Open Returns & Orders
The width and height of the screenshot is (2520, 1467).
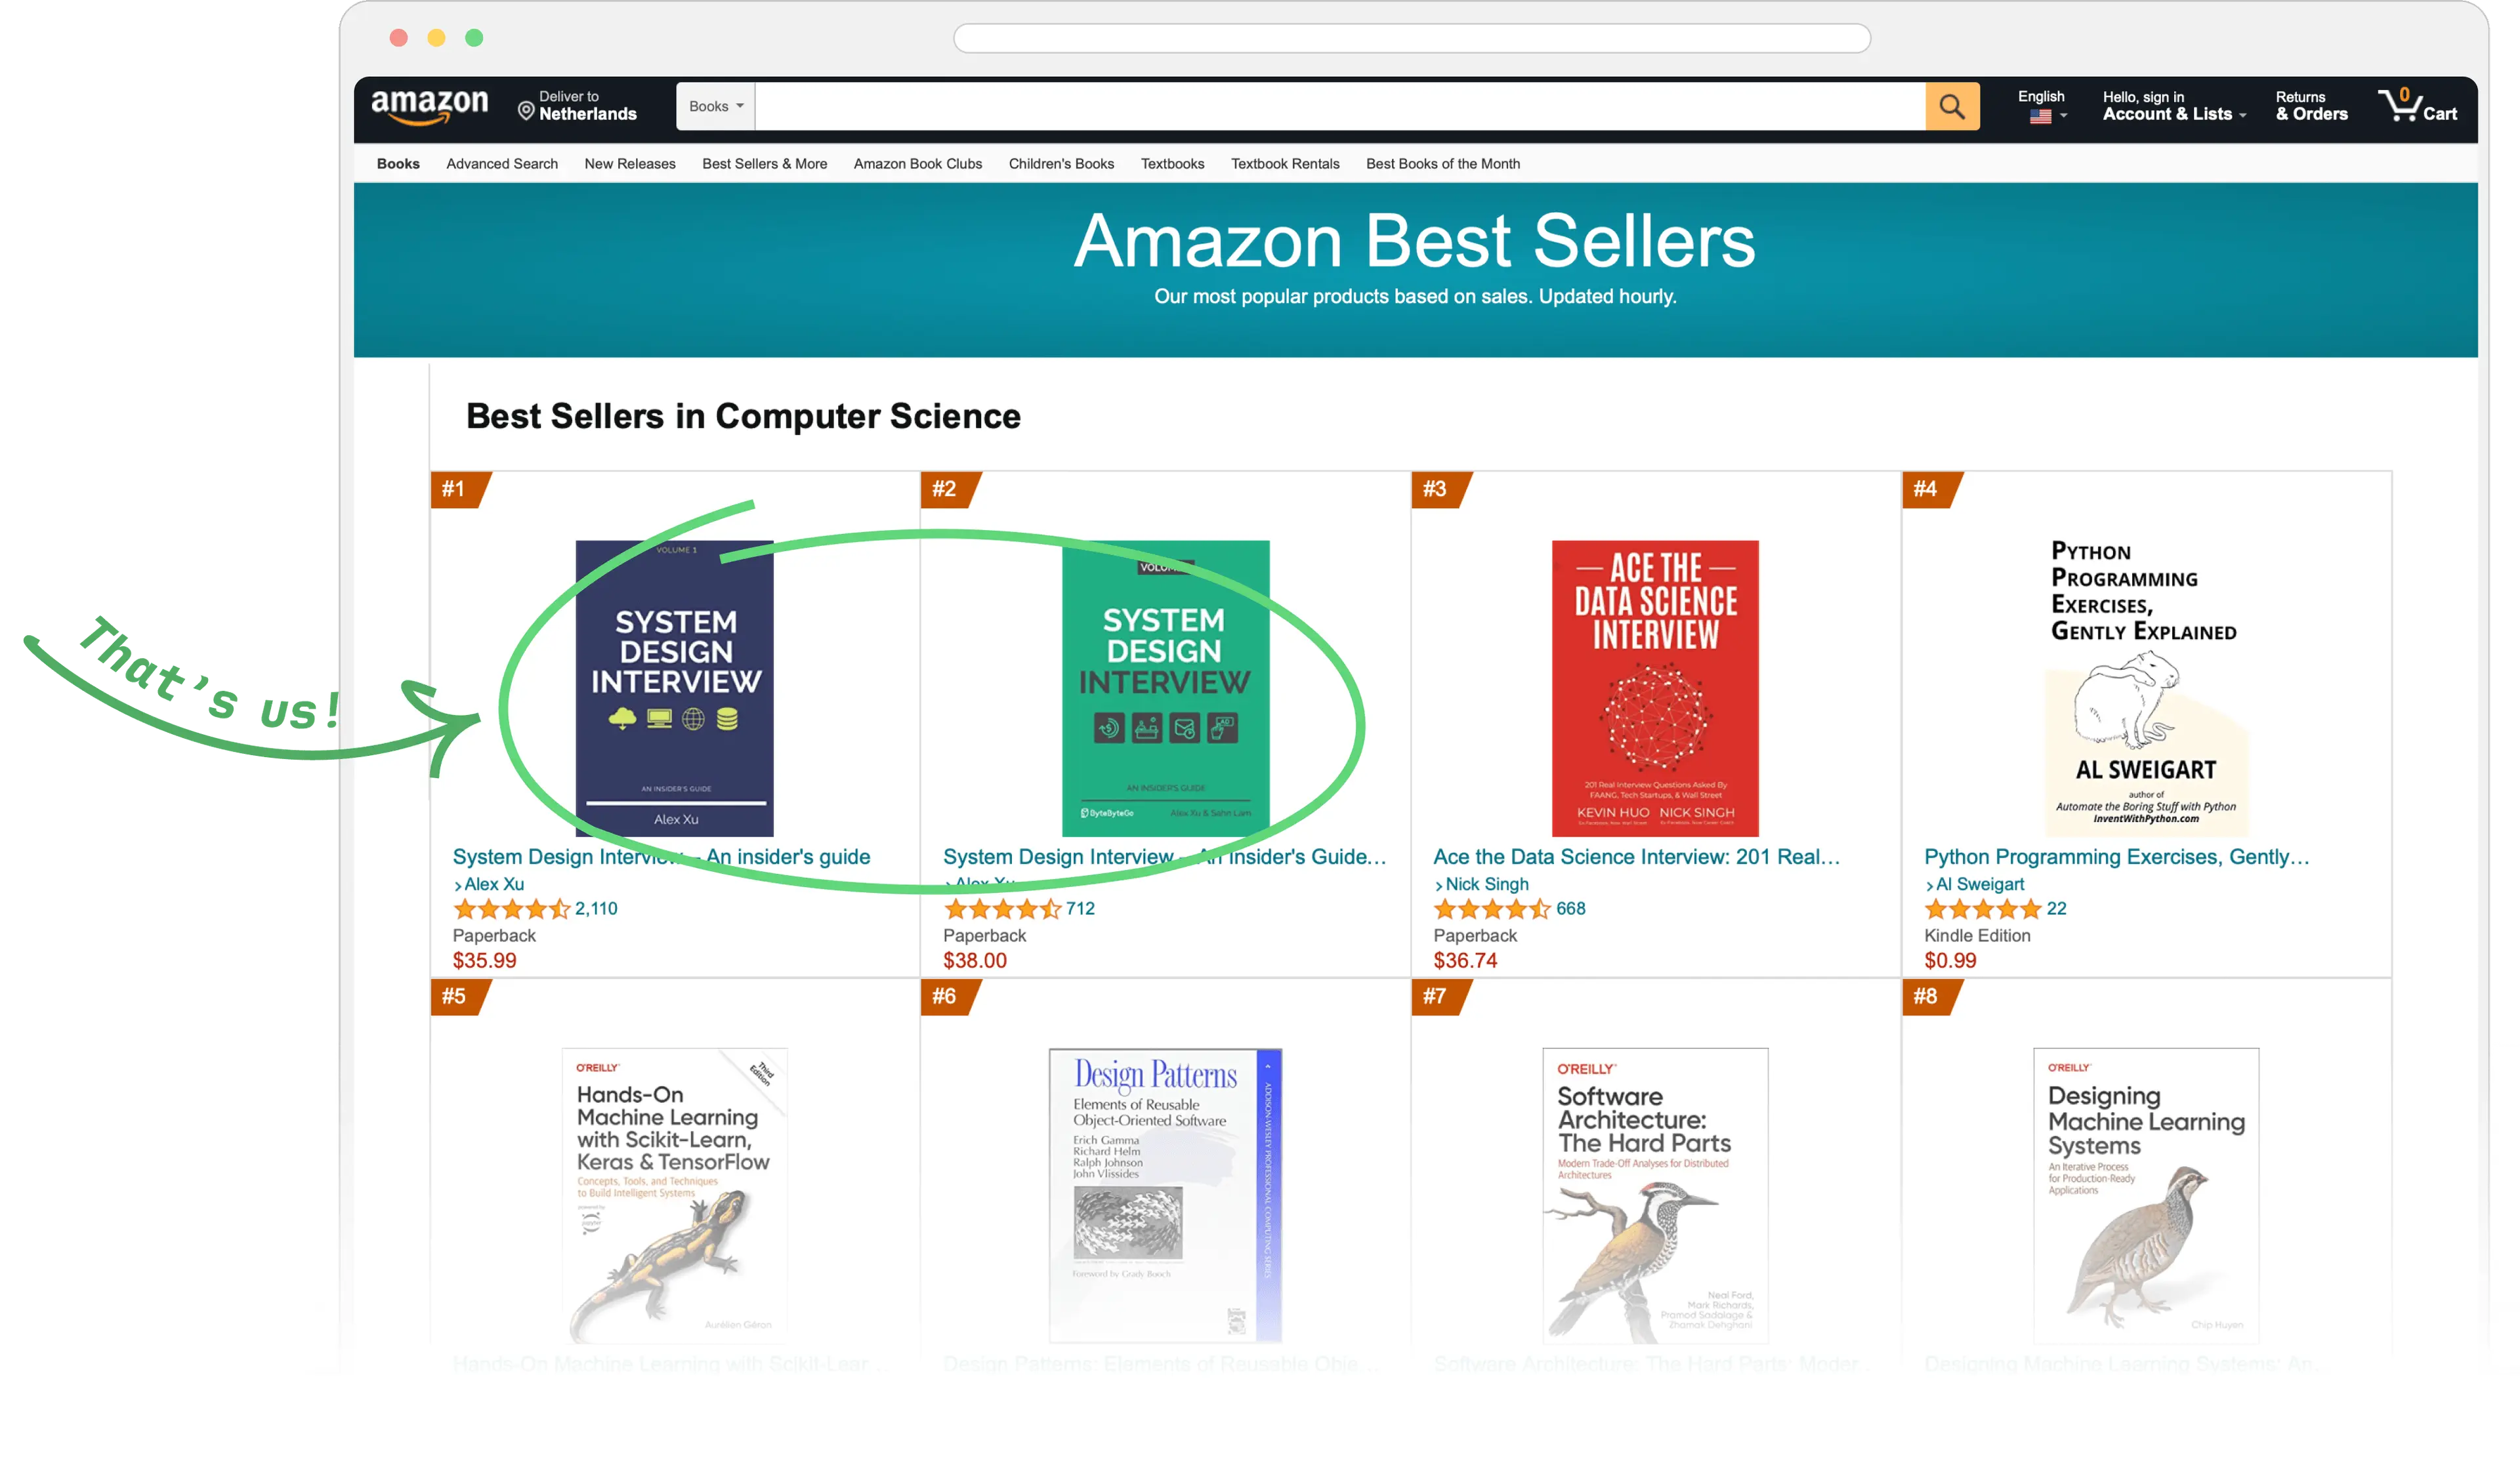(x=2311, y=106)
